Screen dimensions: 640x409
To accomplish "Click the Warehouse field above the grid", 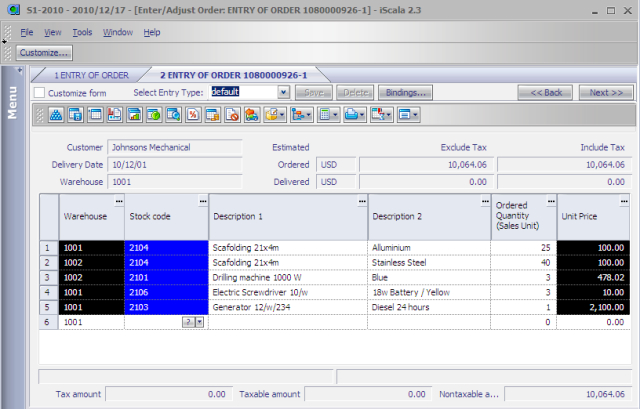I will click(175, 182).
